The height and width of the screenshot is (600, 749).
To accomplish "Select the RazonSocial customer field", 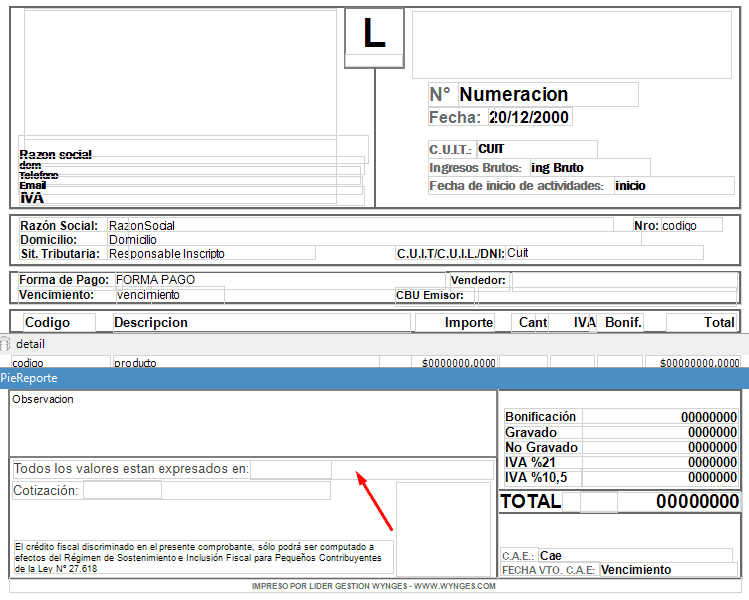I will click(x=360, y=225).
